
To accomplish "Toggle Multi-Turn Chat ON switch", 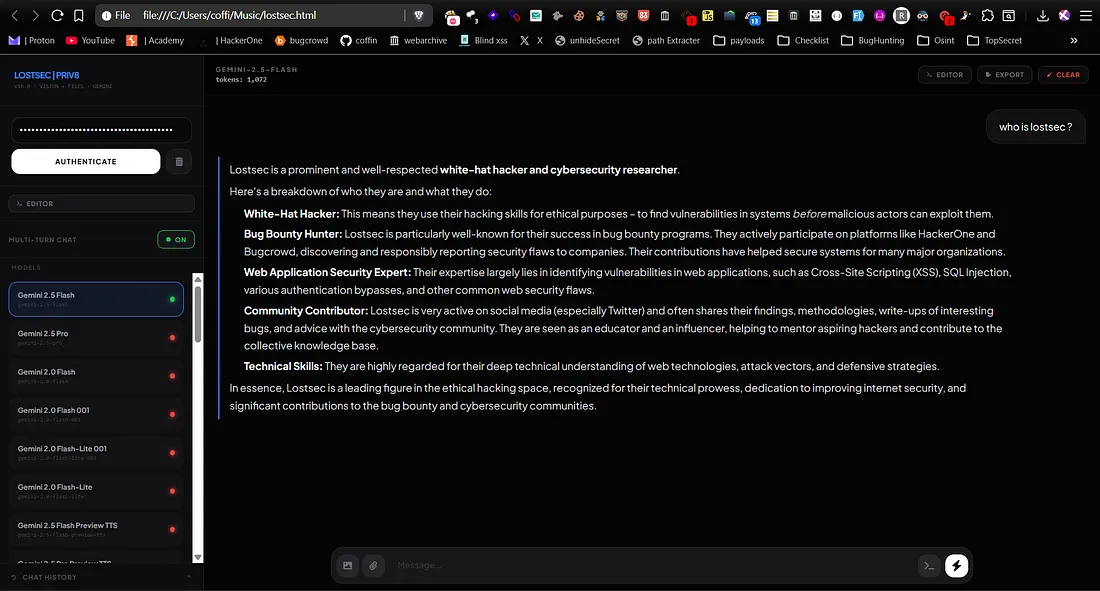I will tap(176, 239).
